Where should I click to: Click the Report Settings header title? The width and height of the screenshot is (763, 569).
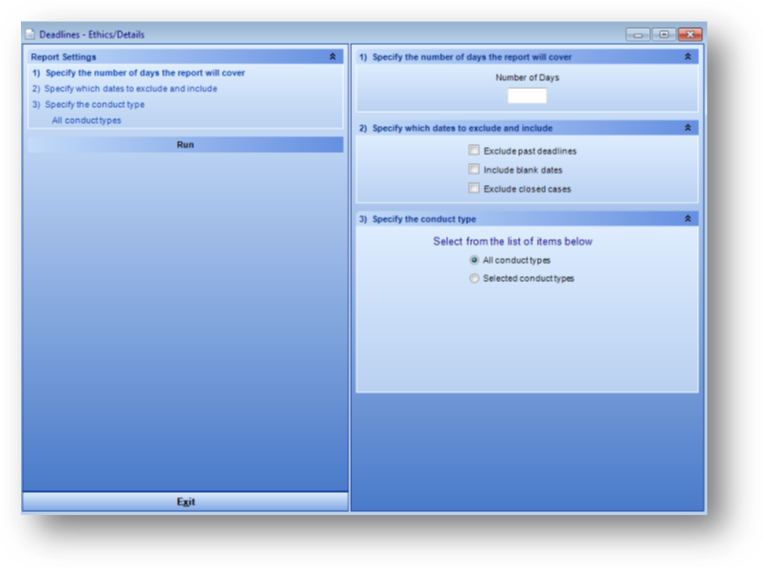click(x=63, y=57)
